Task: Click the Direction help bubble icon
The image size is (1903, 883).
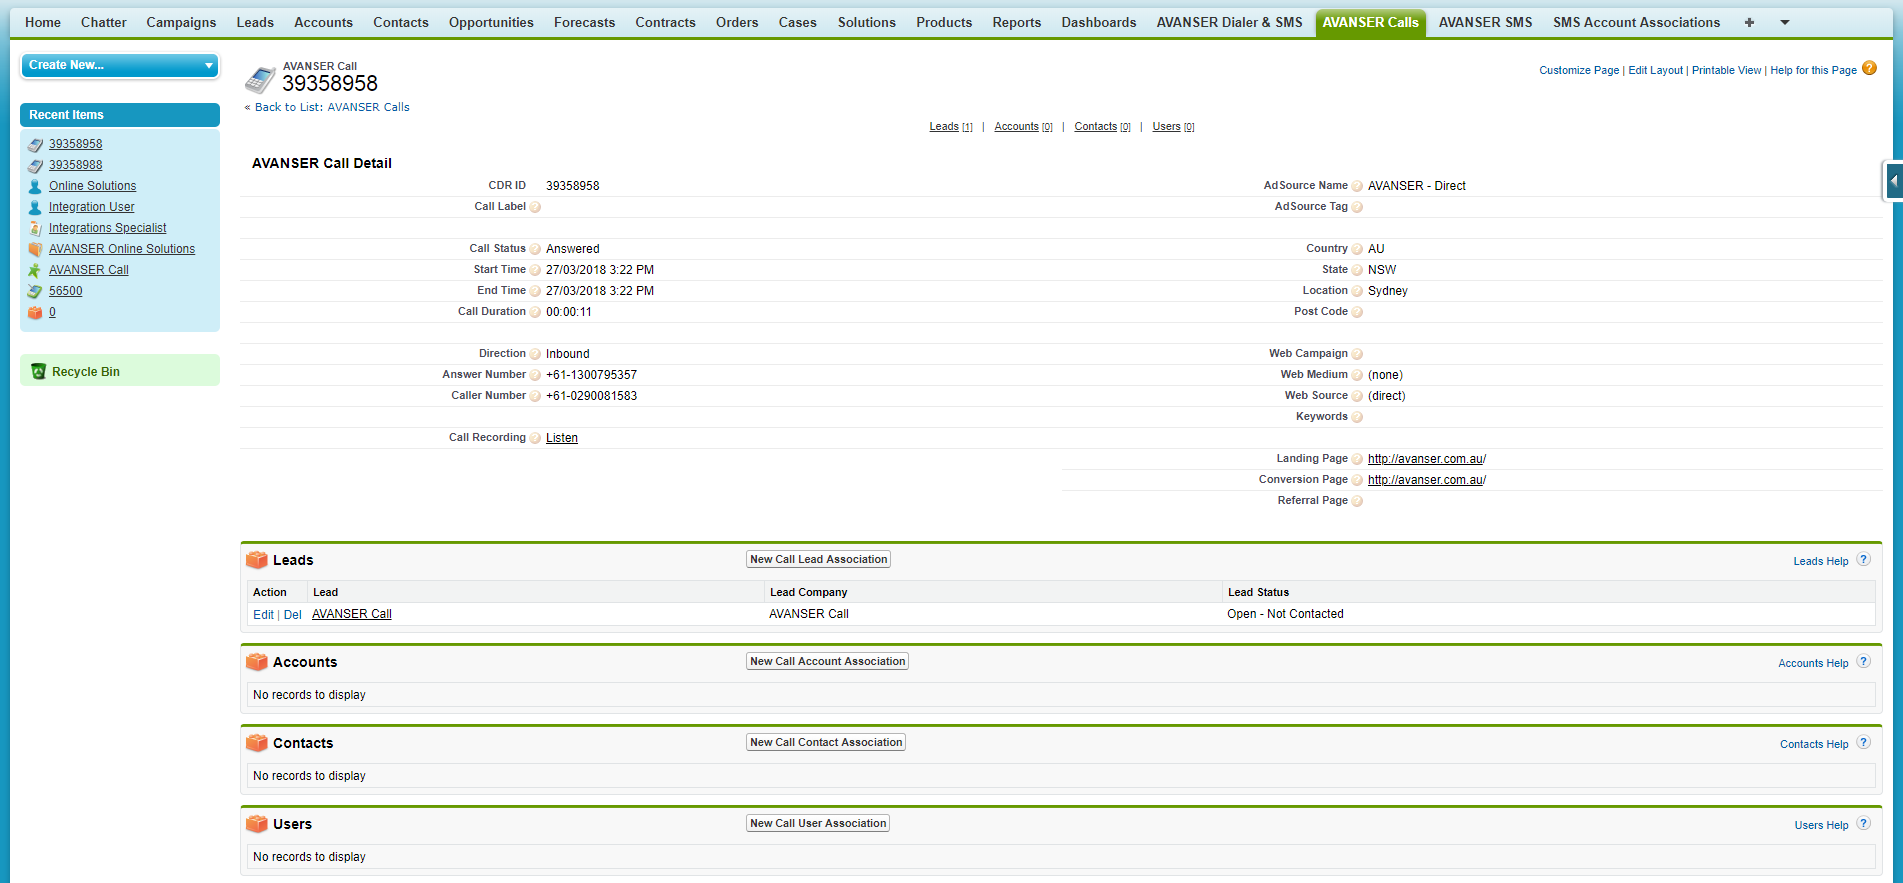Action: point(535,354)
